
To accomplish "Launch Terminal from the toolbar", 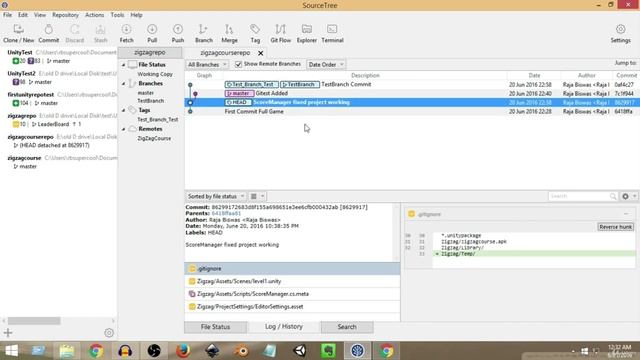I will click(332, 33).
